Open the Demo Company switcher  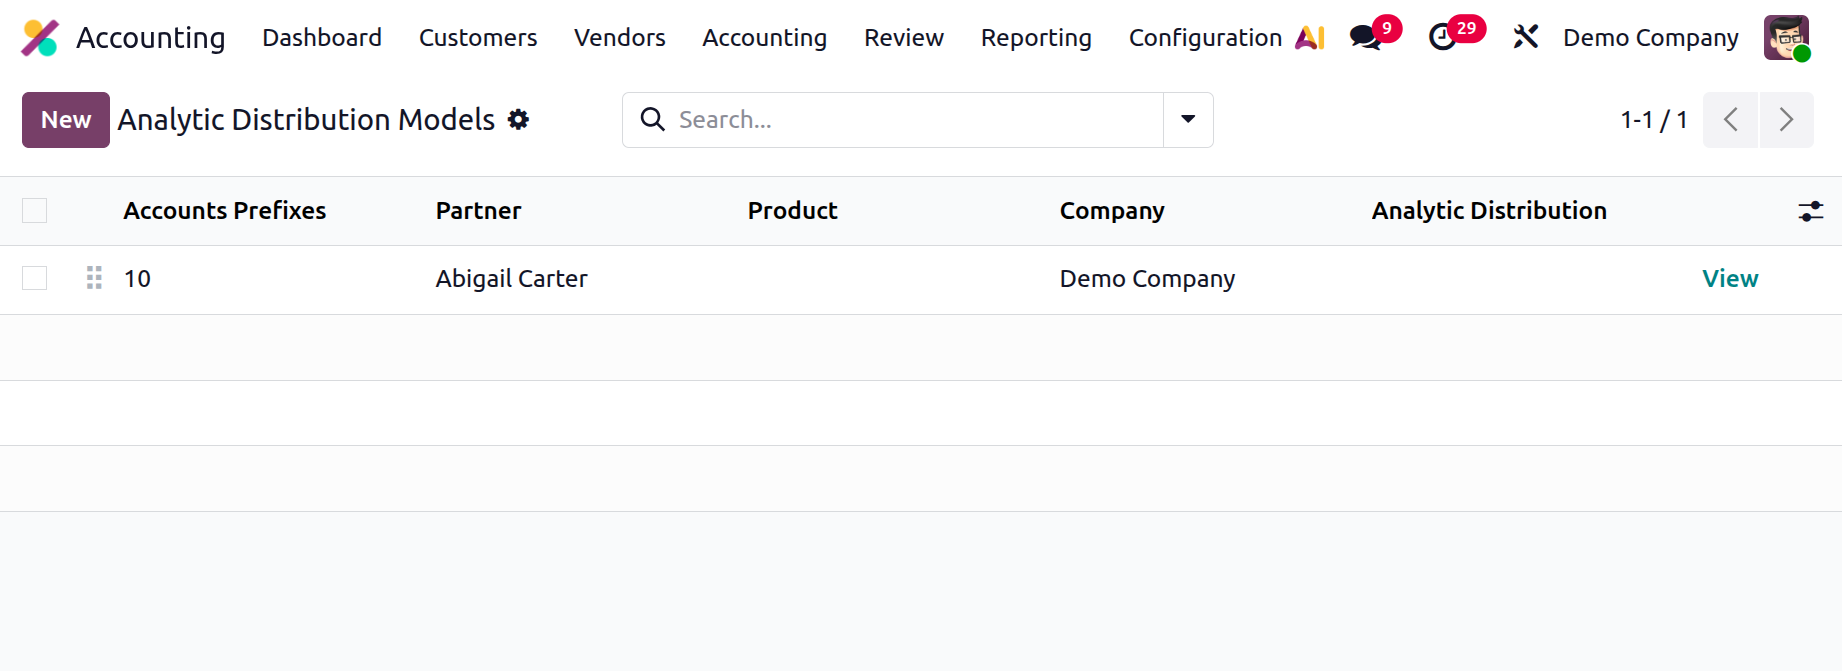tap(1651, 38)
